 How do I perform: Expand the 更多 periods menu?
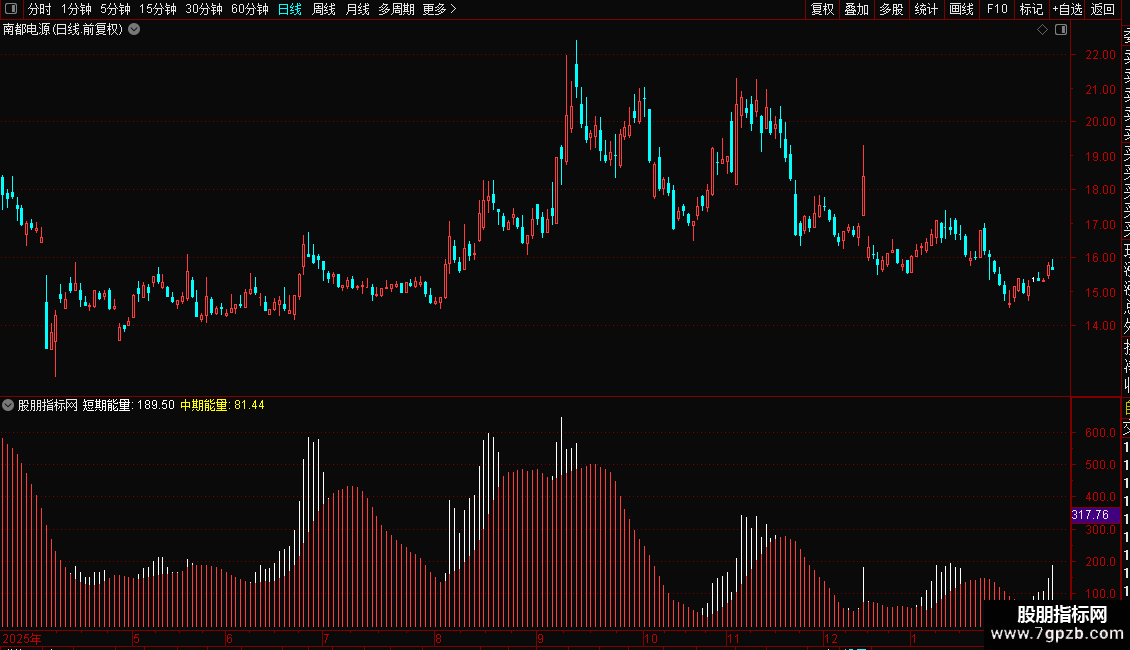pos(440,9)
